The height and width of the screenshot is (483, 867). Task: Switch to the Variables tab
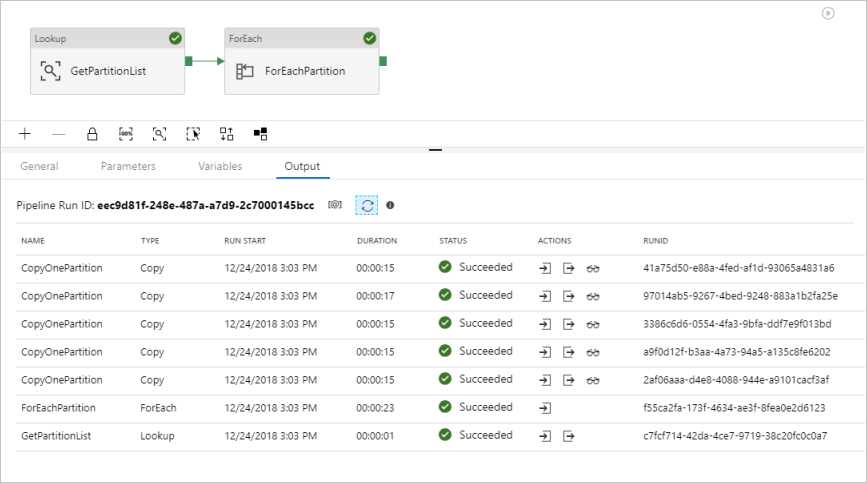coord(220,166)
